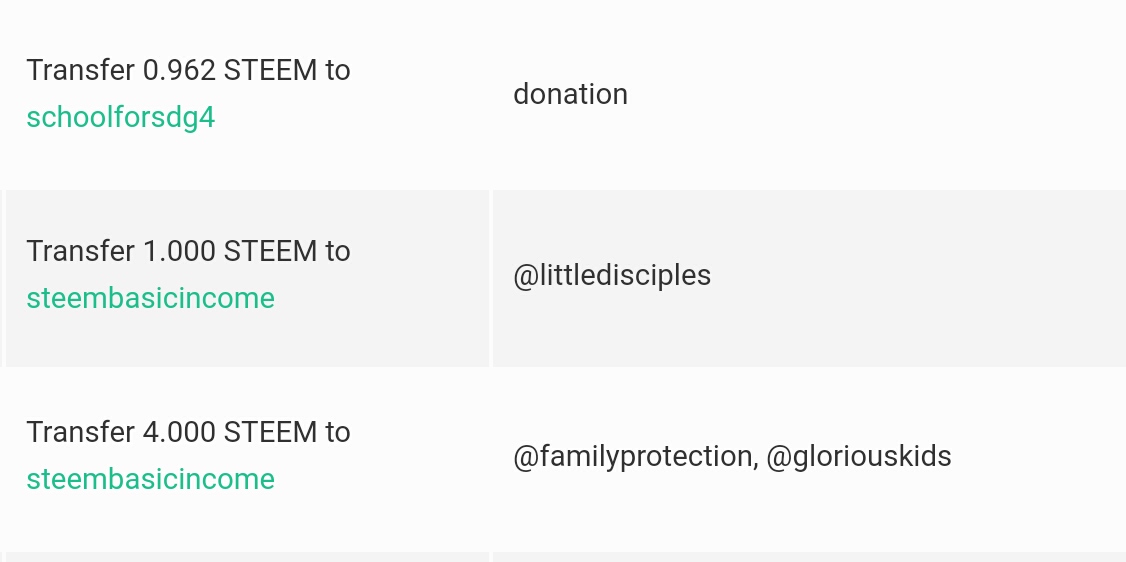Click the word 'Transfer' in the 0.962 row

click(x=81, y=71)
